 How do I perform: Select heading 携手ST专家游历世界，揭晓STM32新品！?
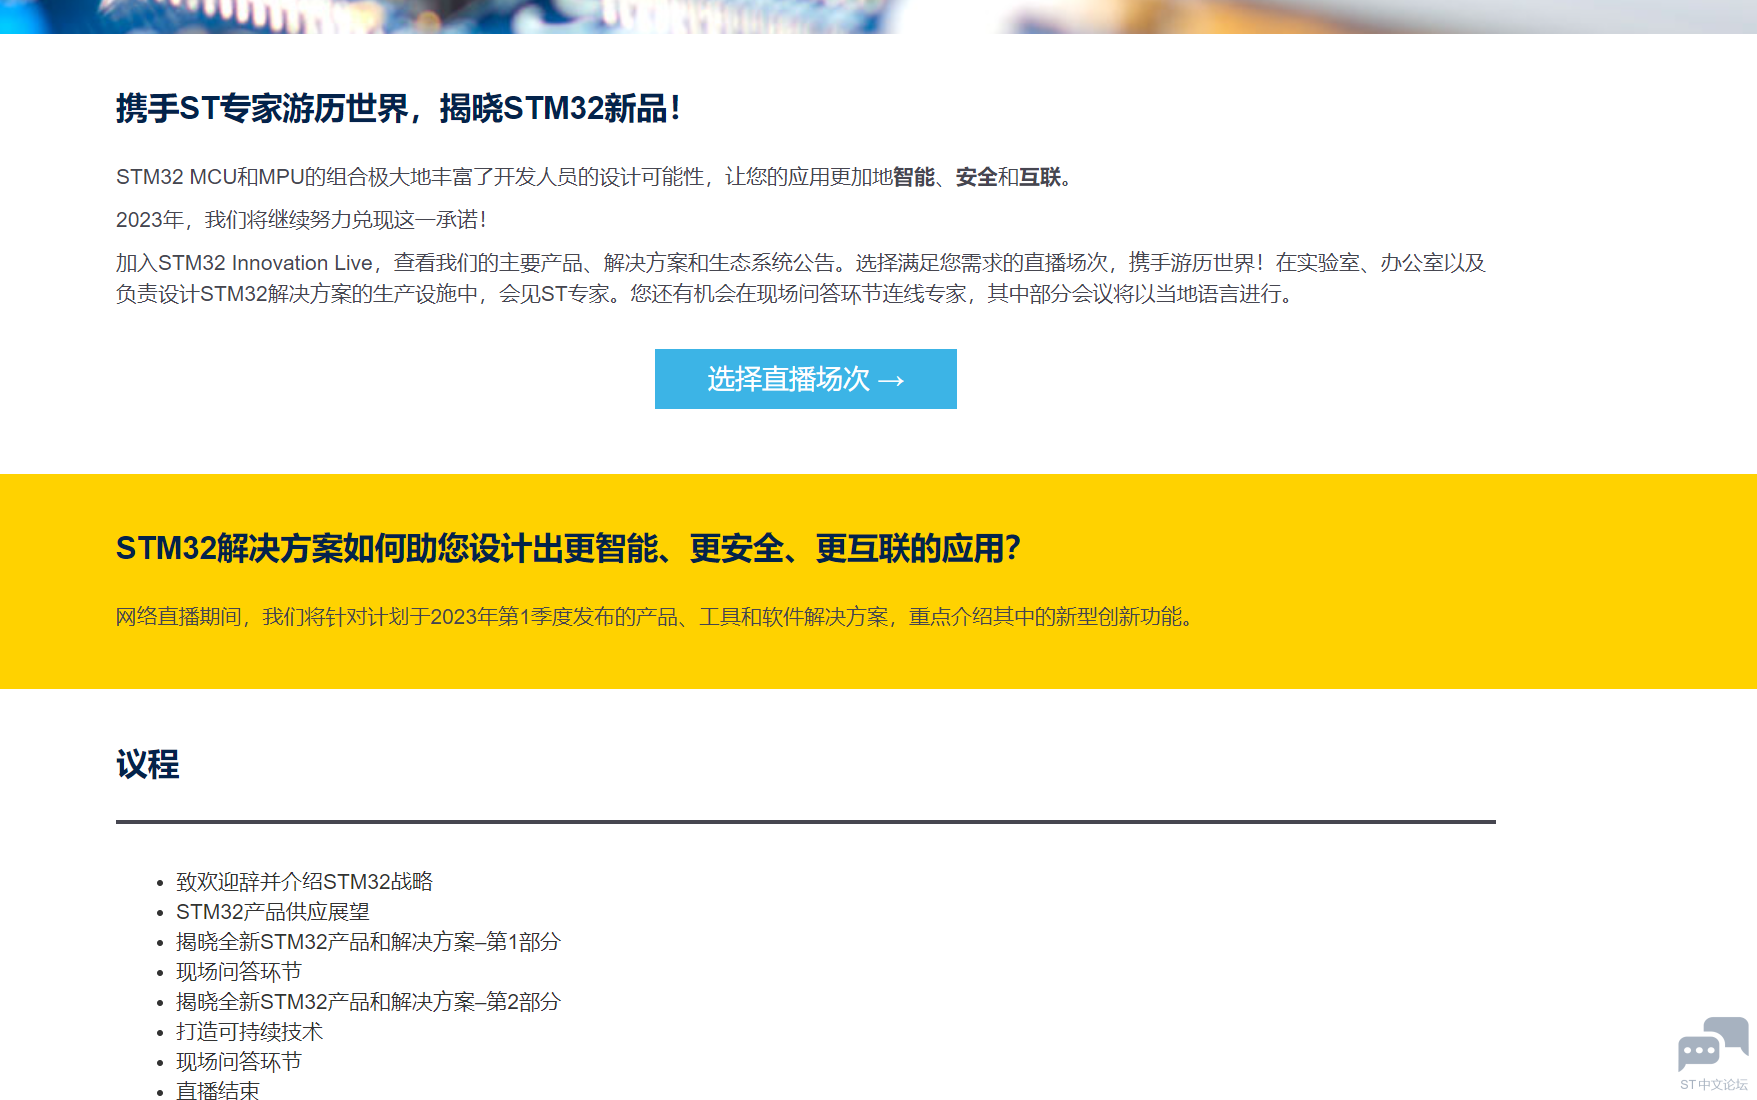pyautogui.click(x=399, y=108)
